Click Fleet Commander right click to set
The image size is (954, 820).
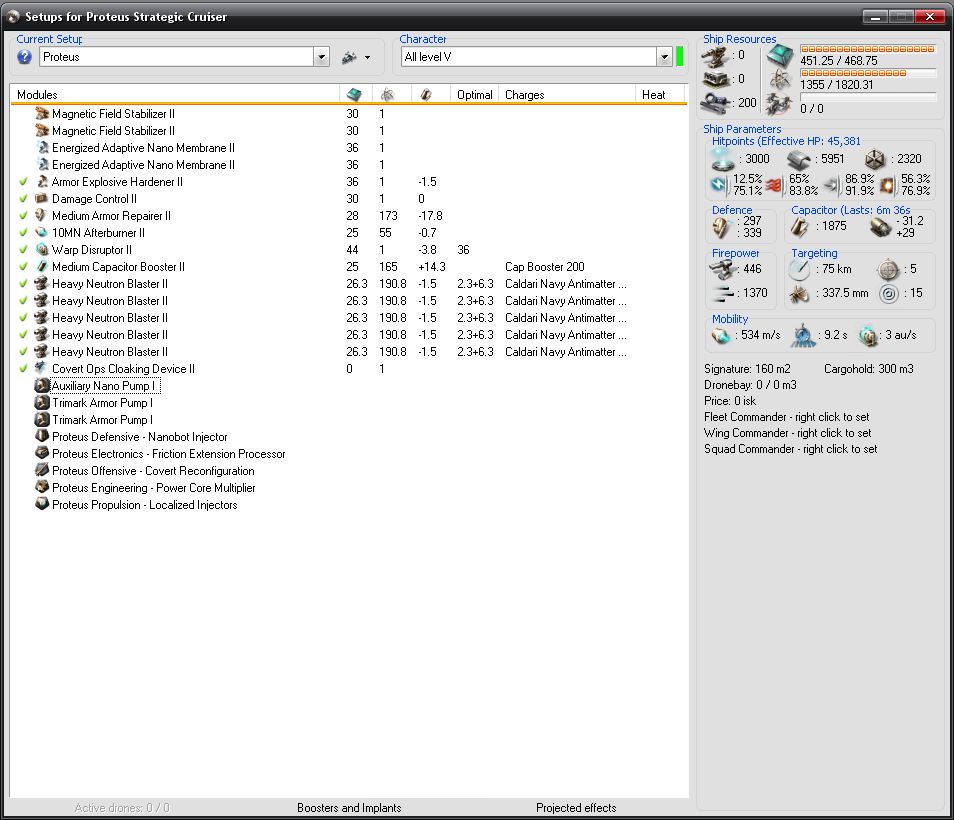click(787, 417)
